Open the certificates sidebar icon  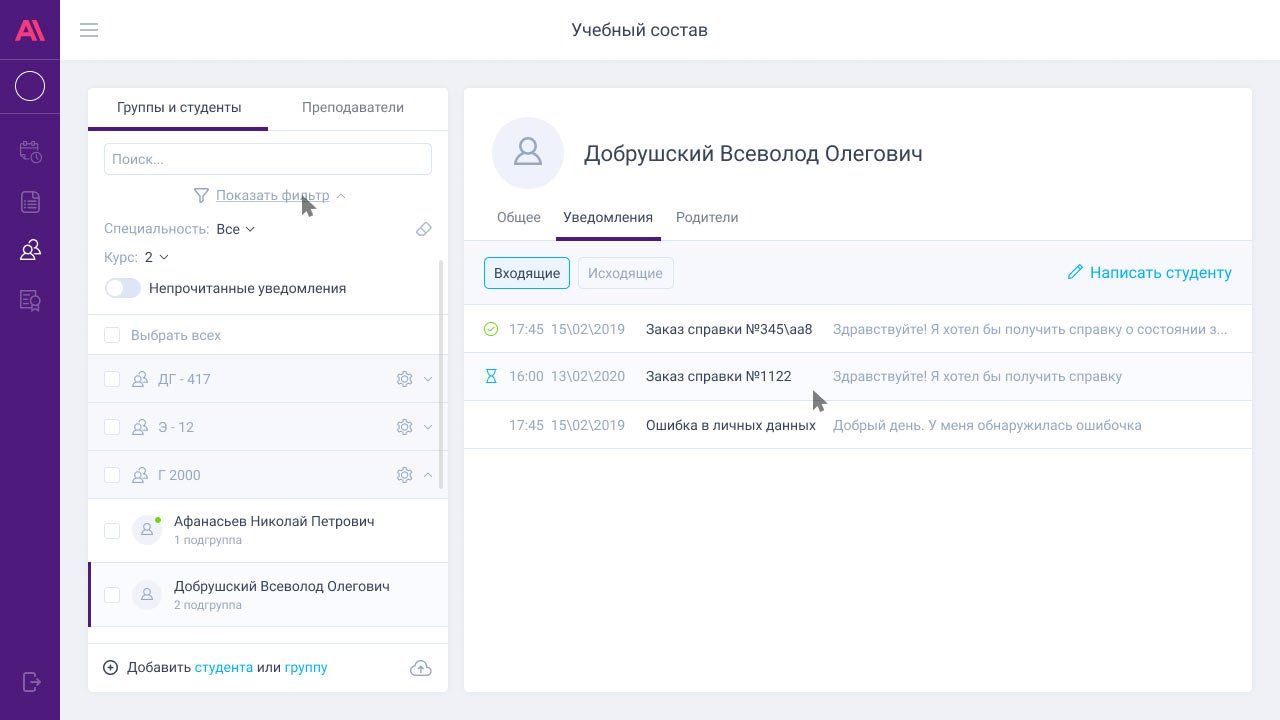pyautogui.click(x=30, y=300)
